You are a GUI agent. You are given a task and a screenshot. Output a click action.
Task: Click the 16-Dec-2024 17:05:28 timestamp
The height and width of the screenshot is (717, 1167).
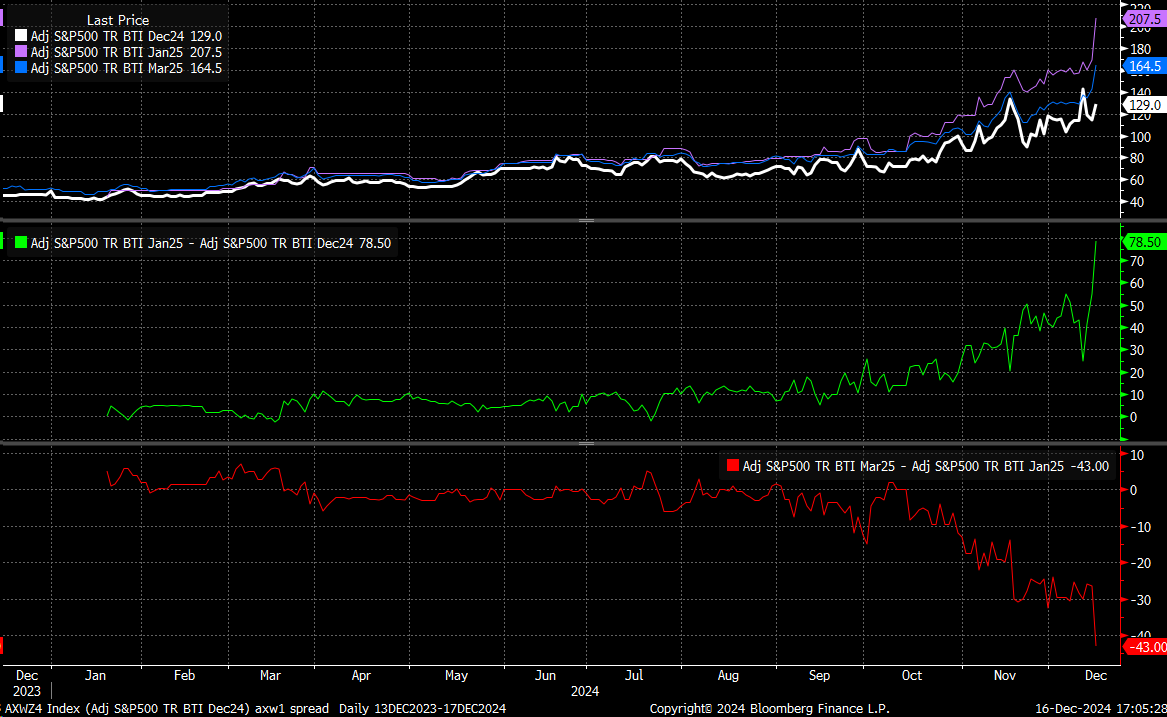pos(1101,708)
